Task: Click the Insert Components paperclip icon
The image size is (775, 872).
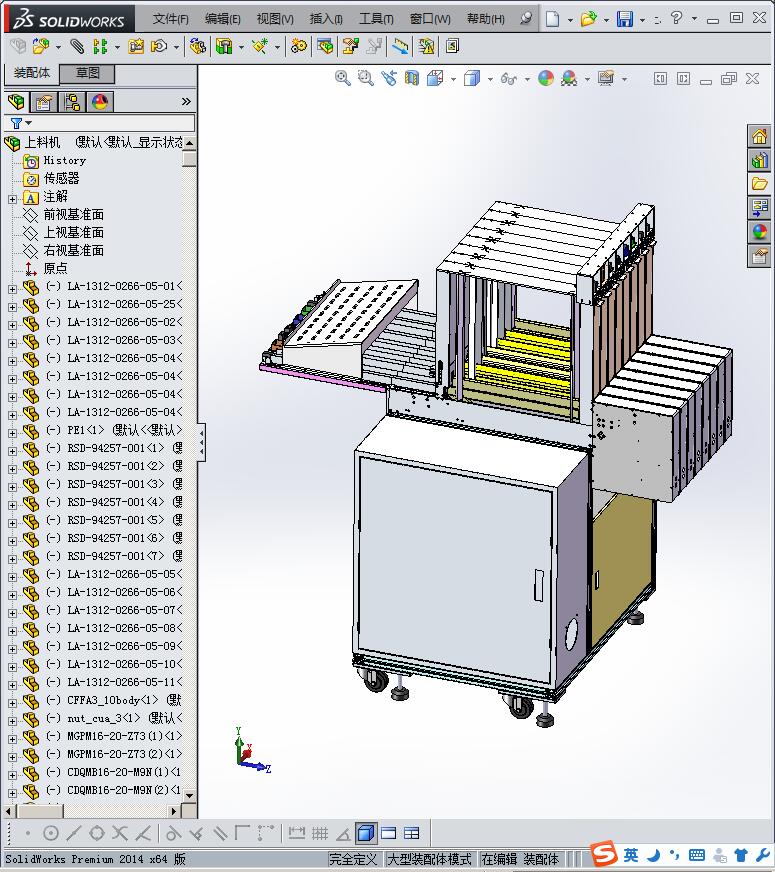Action: click(x=77, y=46)
